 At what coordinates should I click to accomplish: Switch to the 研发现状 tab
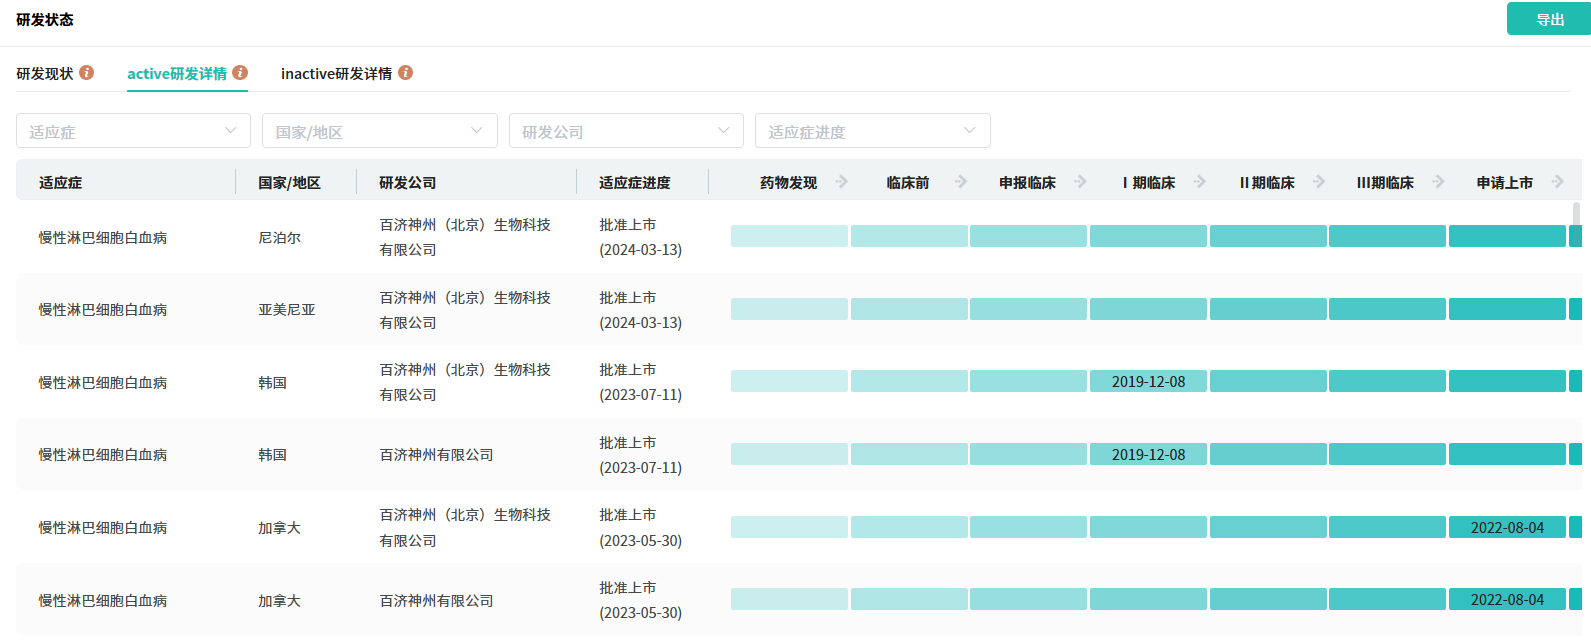point(45,74)
